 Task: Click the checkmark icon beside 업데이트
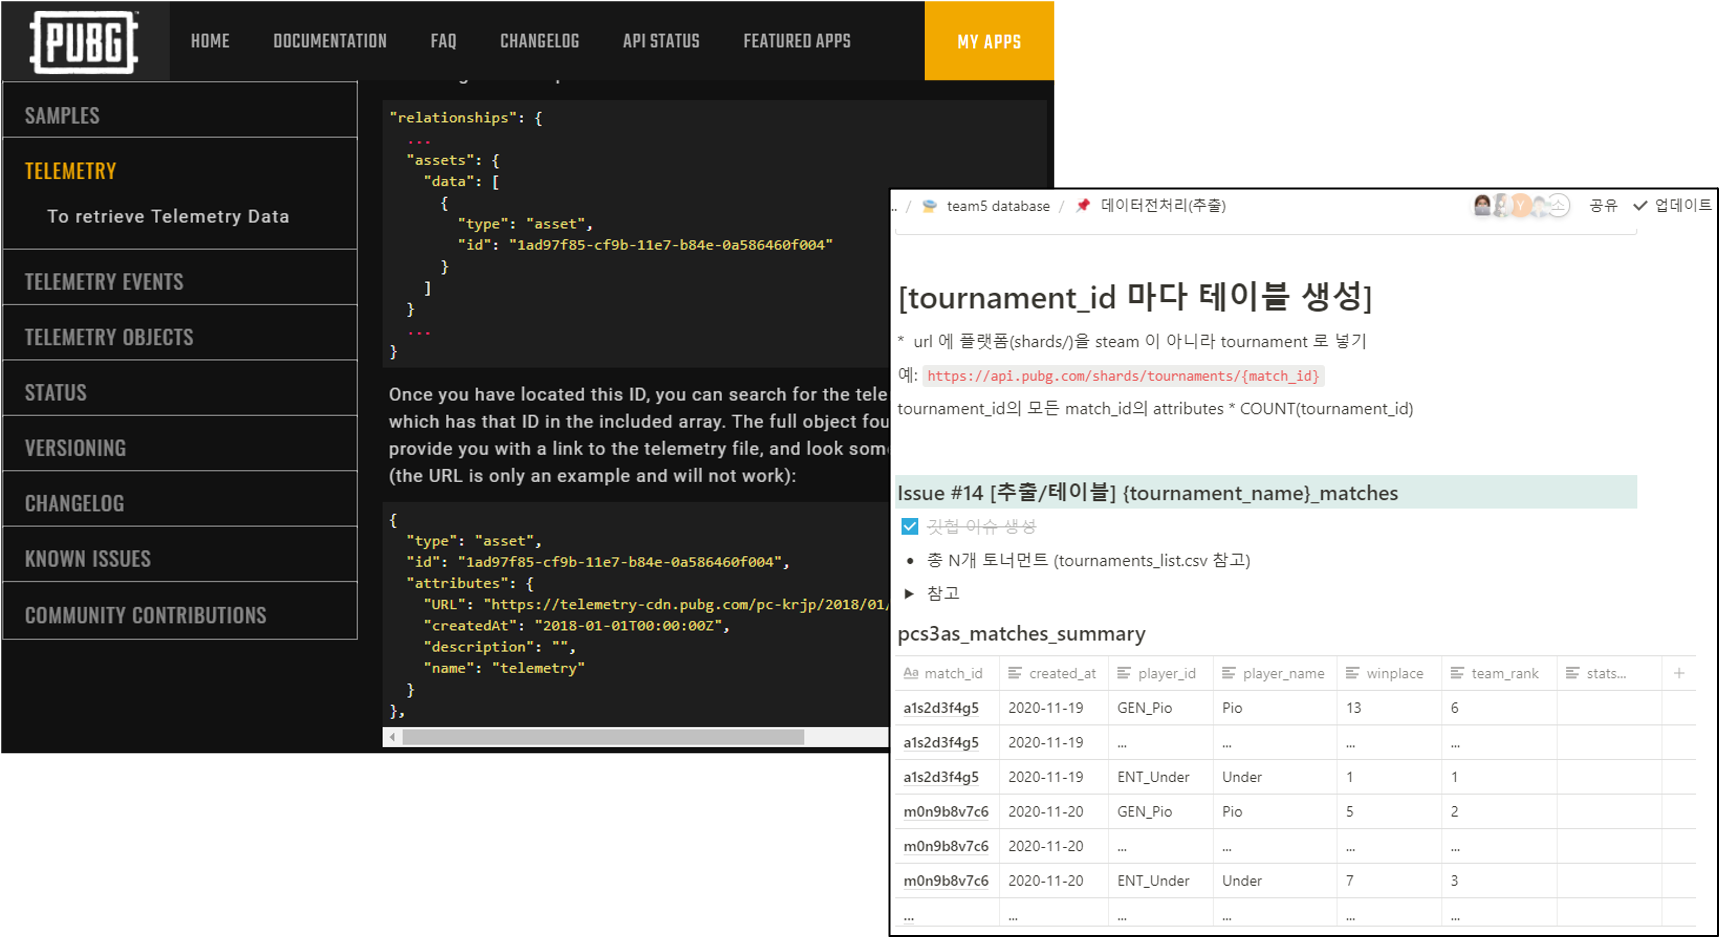pos(1640,205)
